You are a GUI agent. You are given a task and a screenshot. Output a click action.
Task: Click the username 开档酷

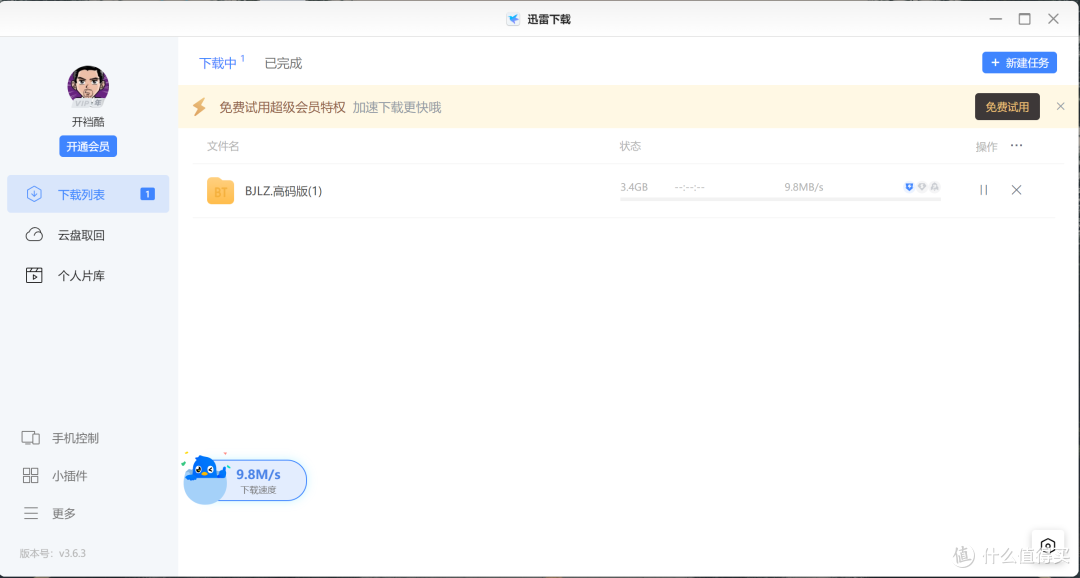(88, 122)
